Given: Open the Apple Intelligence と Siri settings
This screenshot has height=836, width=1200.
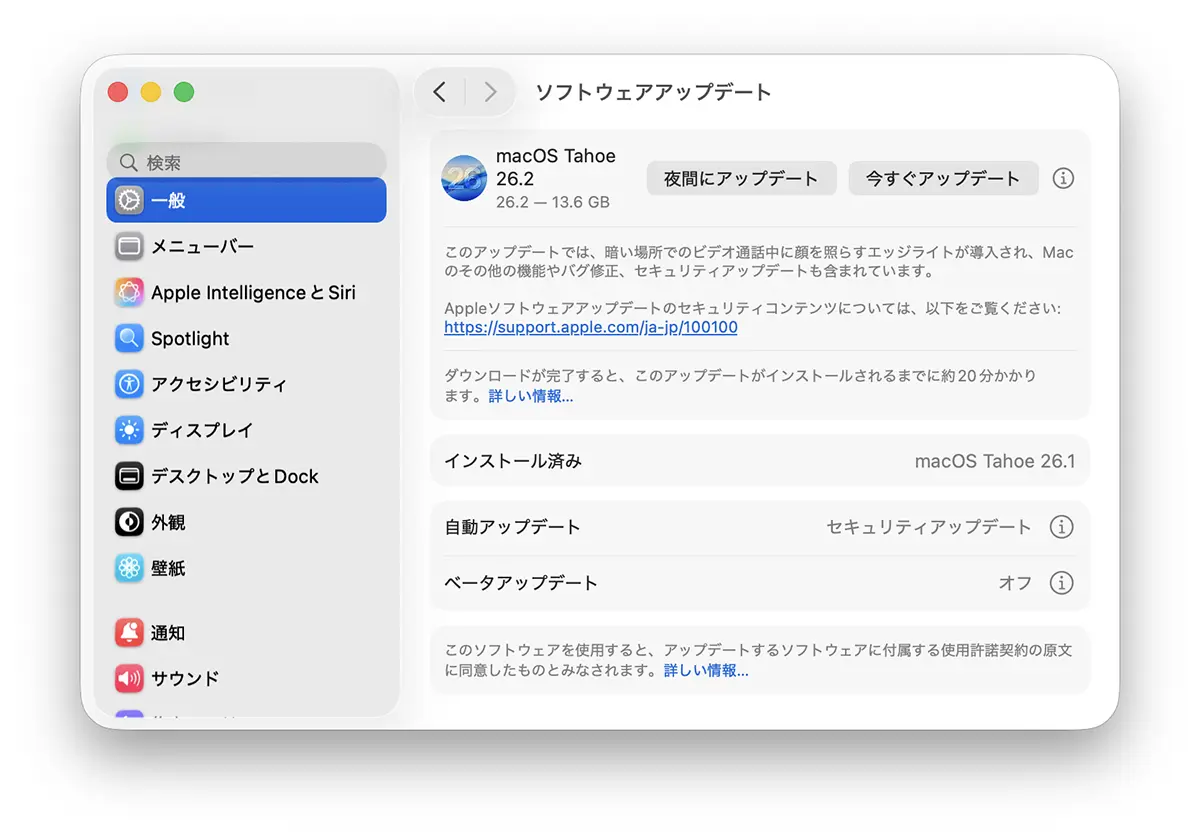Looking at the screenshot, I should [x=129, y=292].
